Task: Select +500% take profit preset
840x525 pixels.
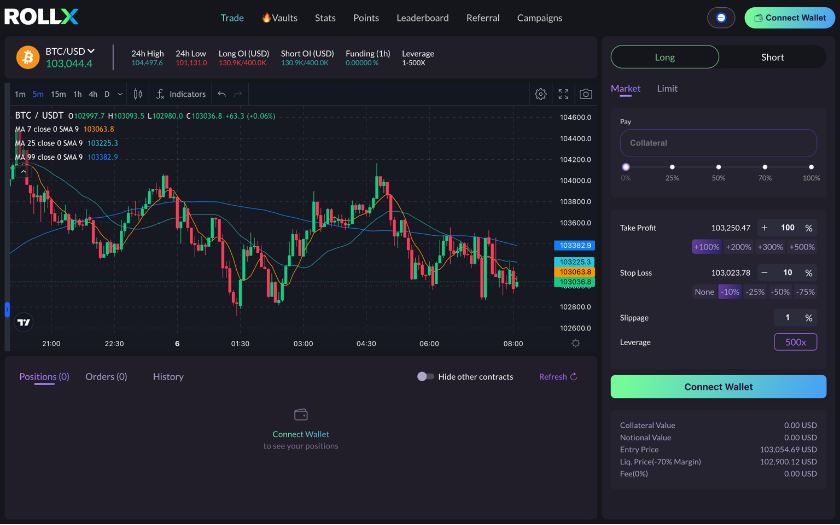Action: 801,247
